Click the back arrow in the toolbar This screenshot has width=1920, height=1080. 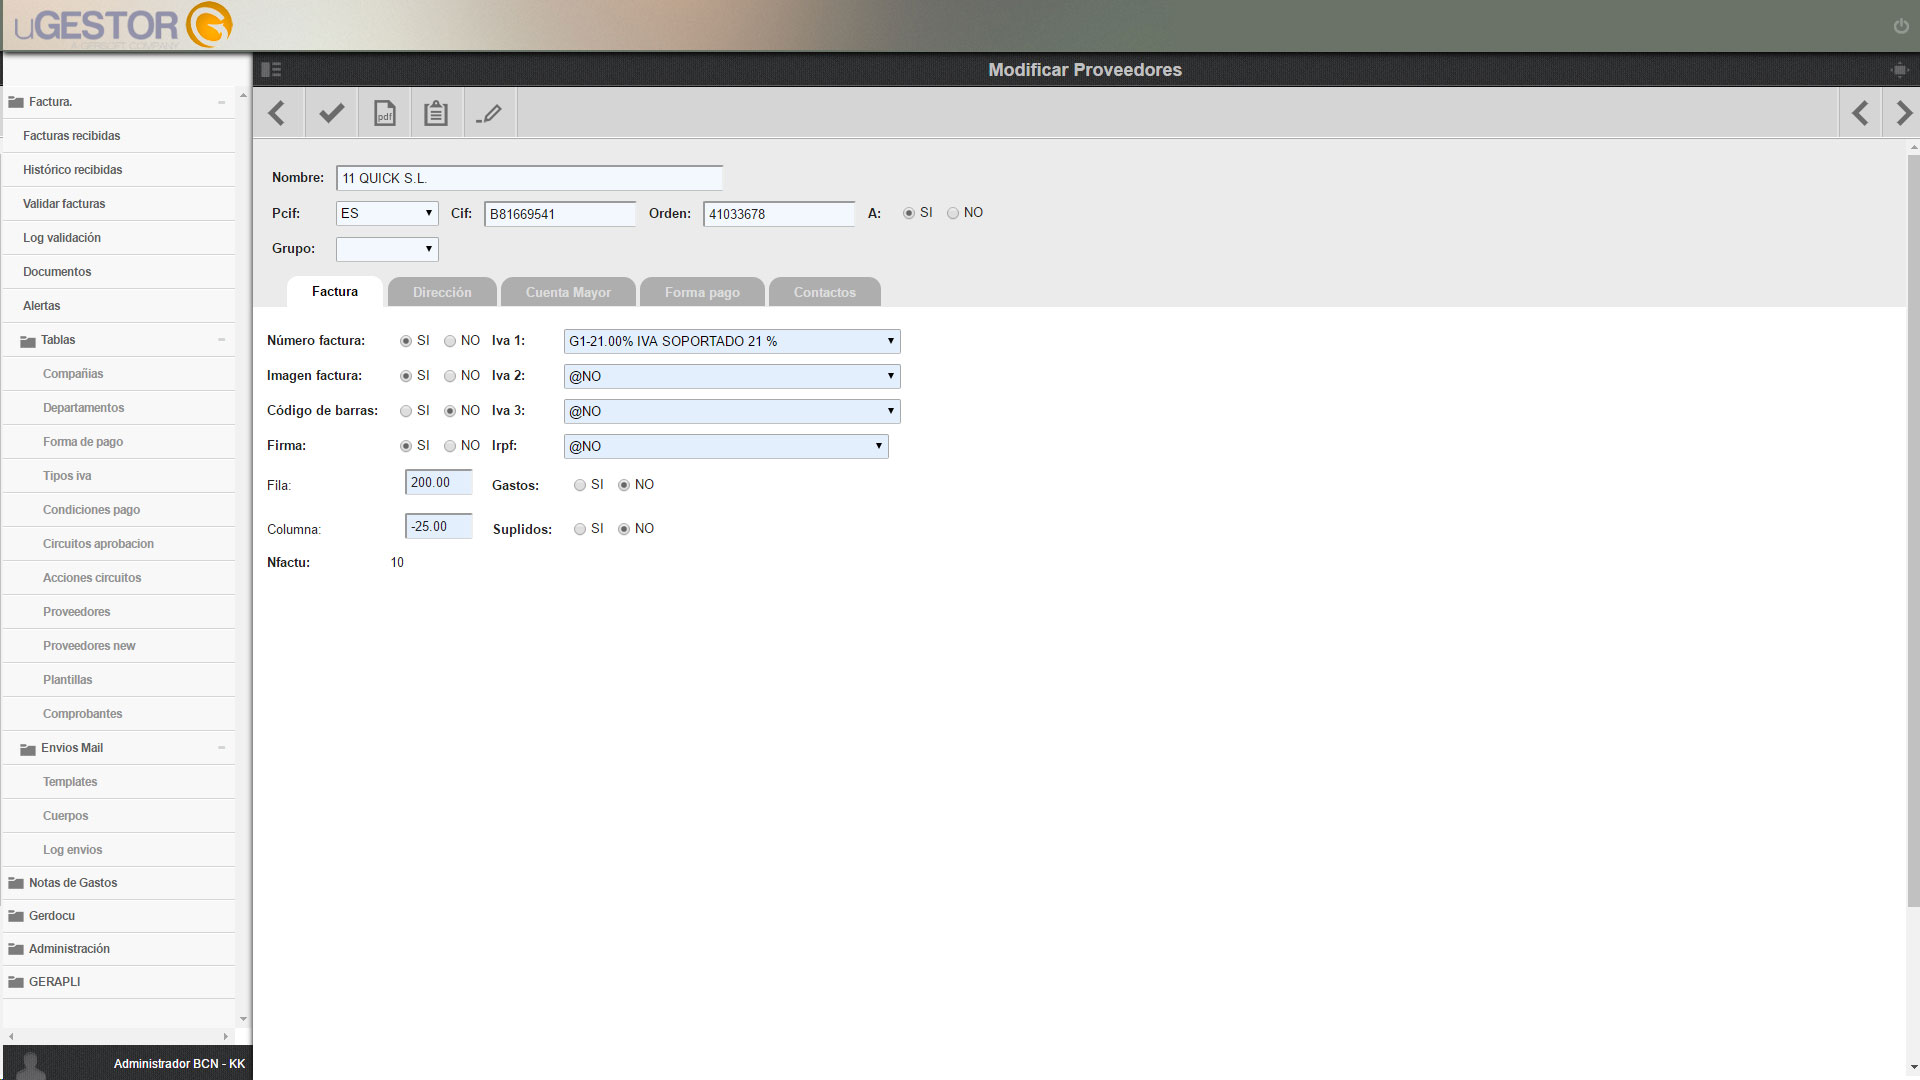click(278, 113)
